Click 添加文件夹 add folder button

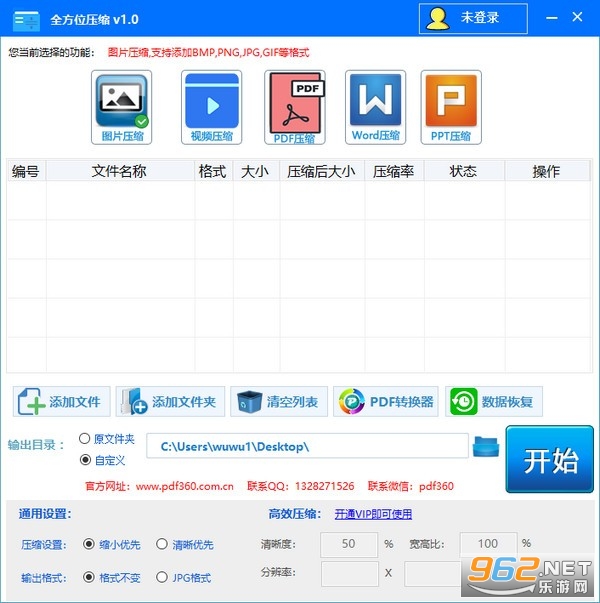click(x=170, y=401)
